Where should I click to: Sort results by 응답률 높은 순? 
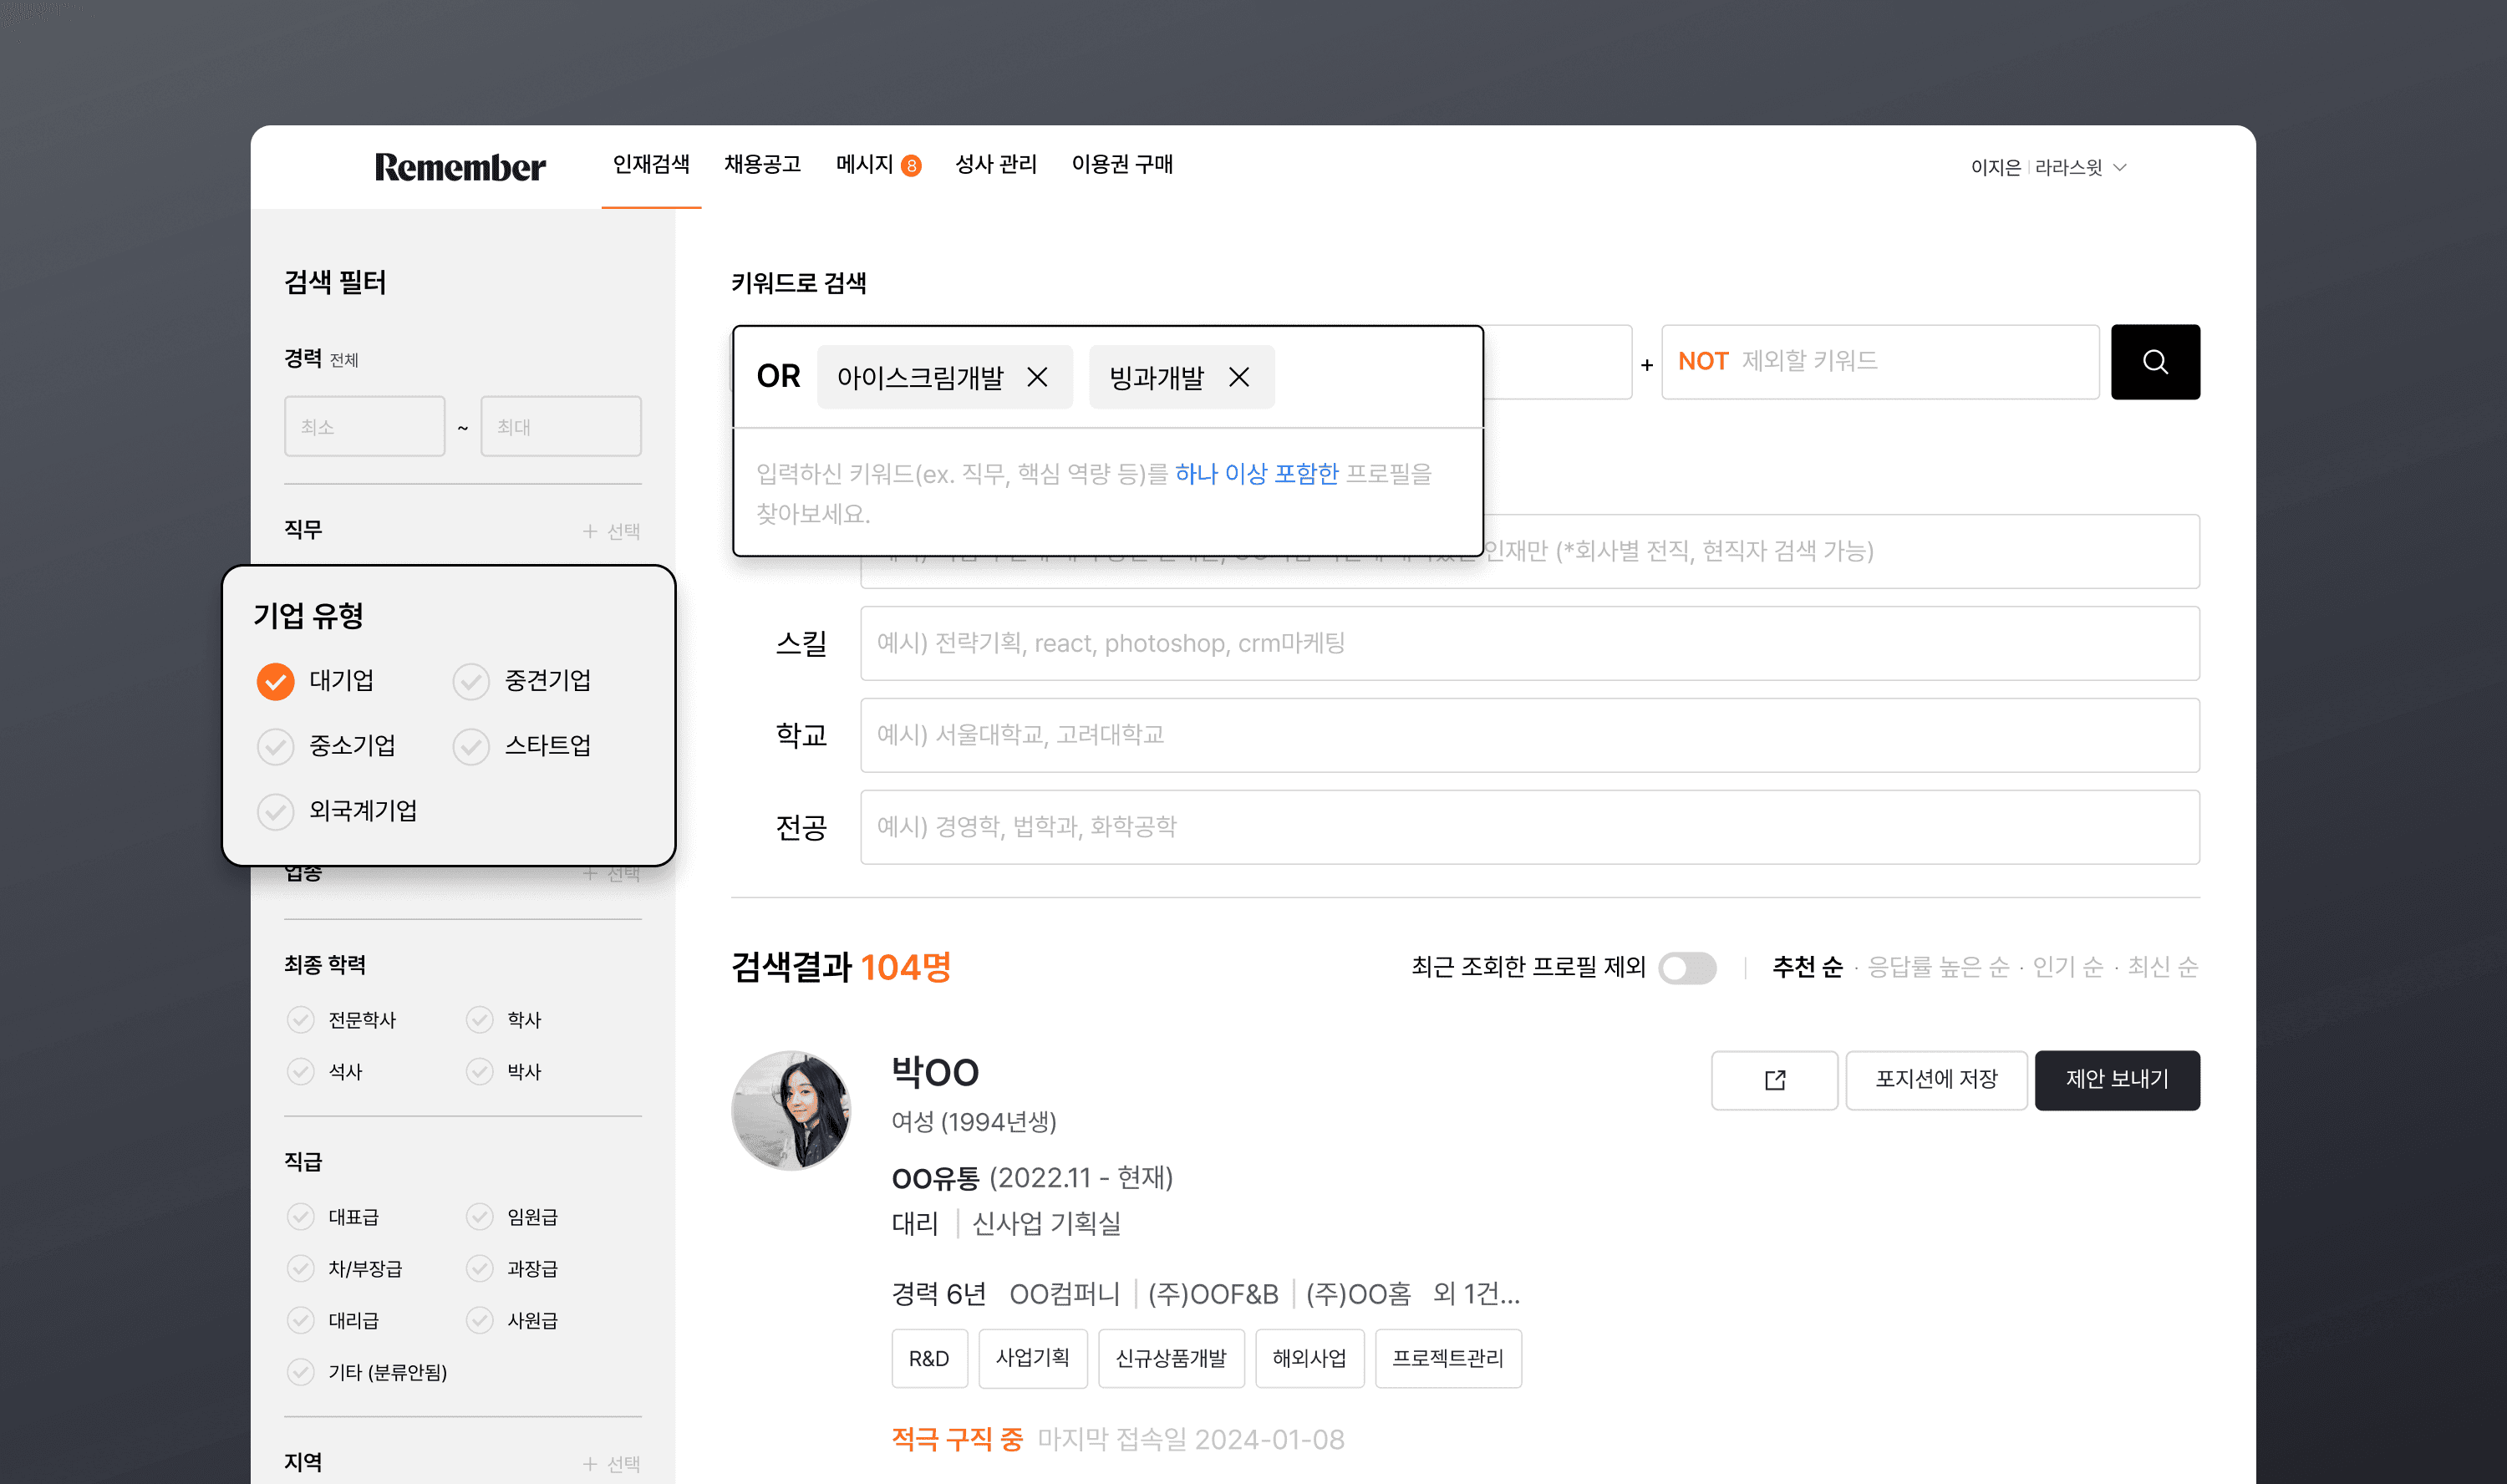1937,967
